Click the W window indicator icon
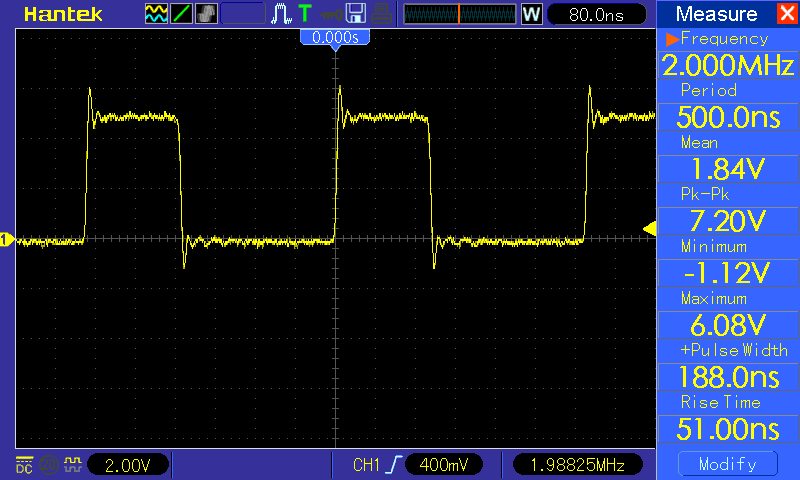The width and height of the screenshot is (800, 480). click(531, 14)
